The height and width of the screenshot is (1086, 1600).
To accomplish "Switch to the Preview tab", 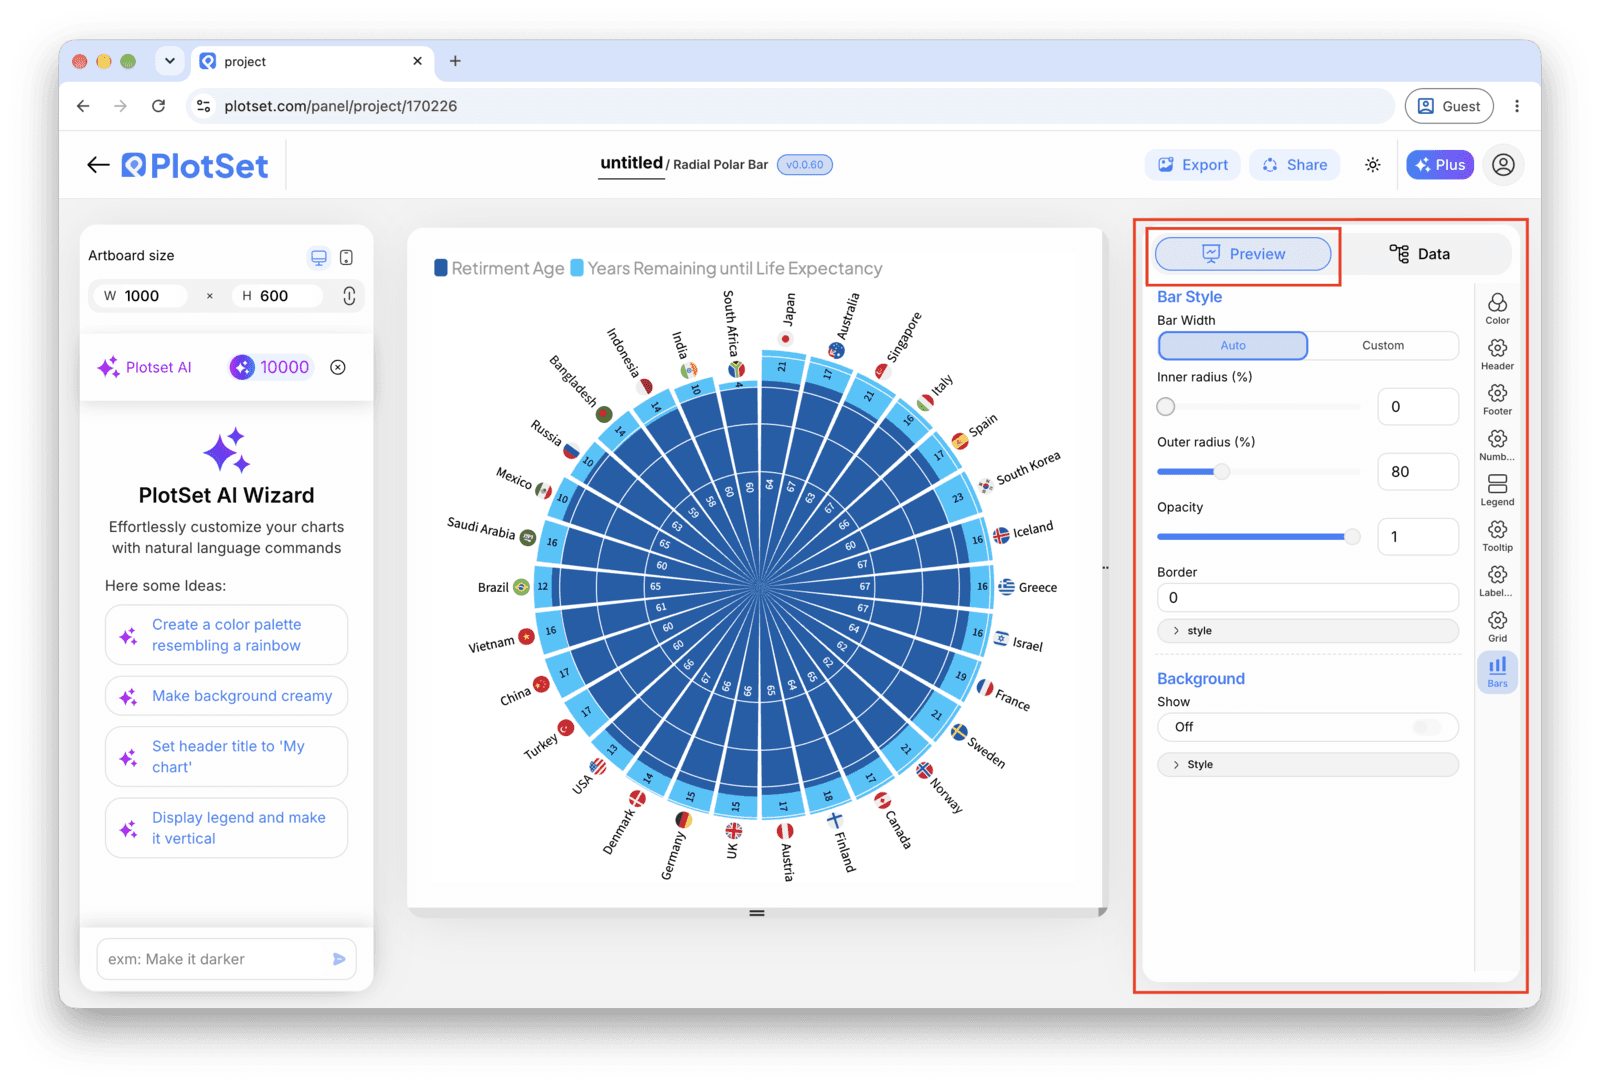I will tap(1243, 254).
